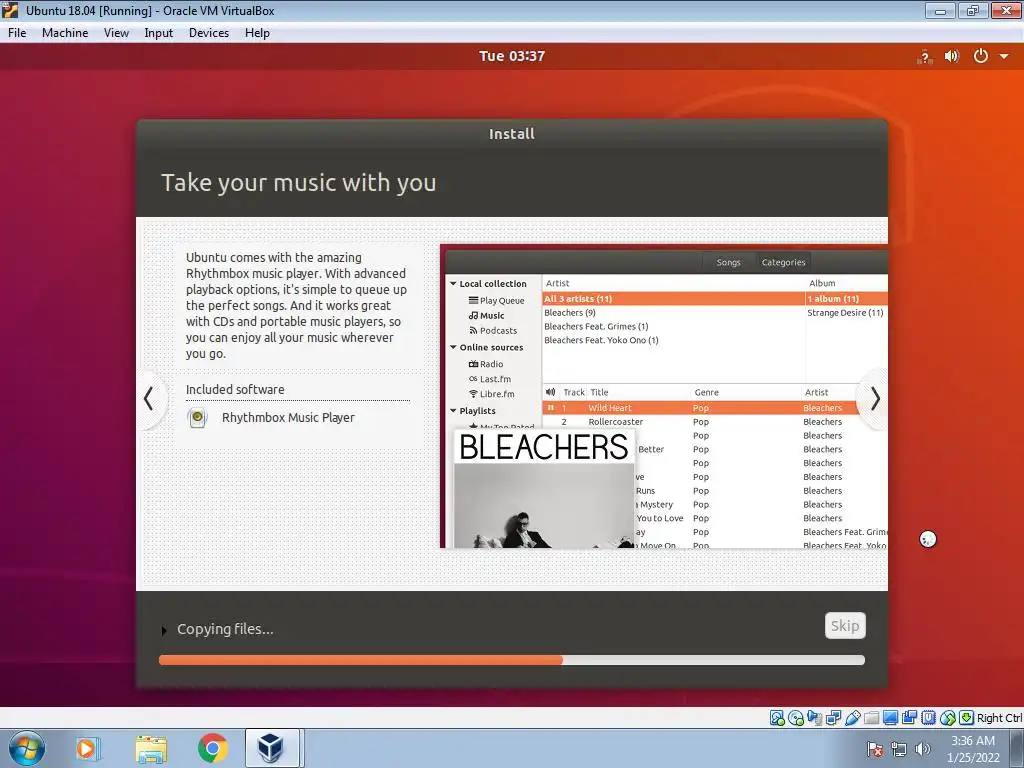Click the recording status icon

tap(909, 718)
